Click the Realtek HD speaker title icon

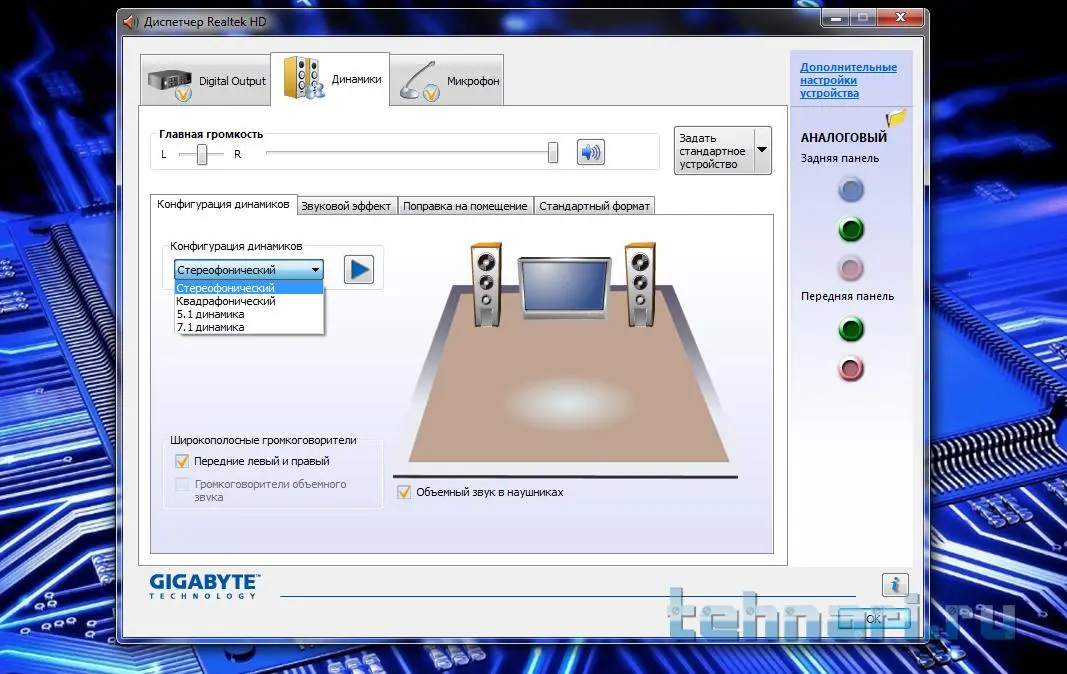130,22
